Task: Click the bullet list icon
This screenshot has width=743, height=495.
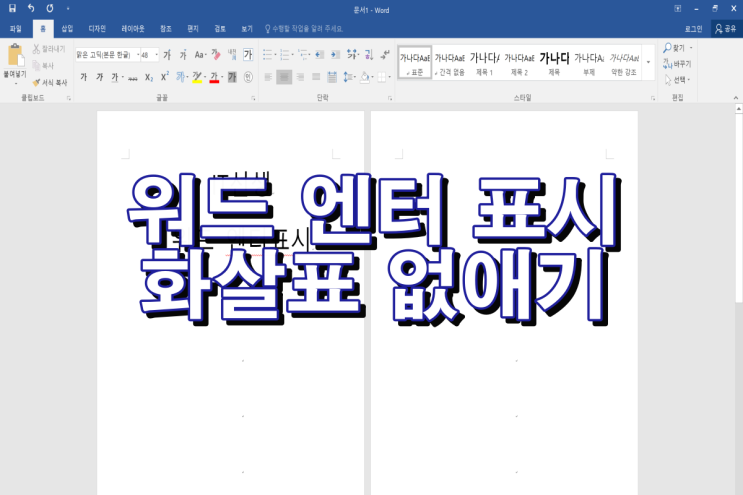Action: tap(267, 55)
